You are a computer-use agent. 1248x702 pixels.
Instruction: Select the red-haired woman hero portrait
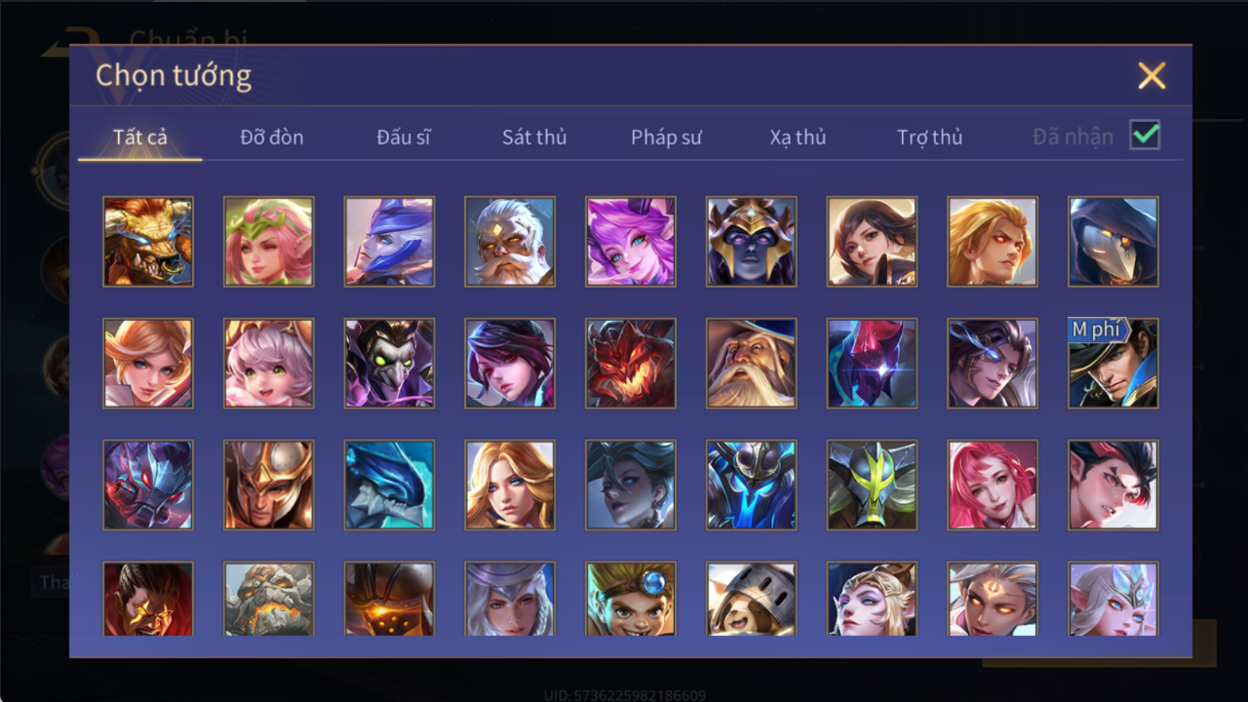click(992, 485)
